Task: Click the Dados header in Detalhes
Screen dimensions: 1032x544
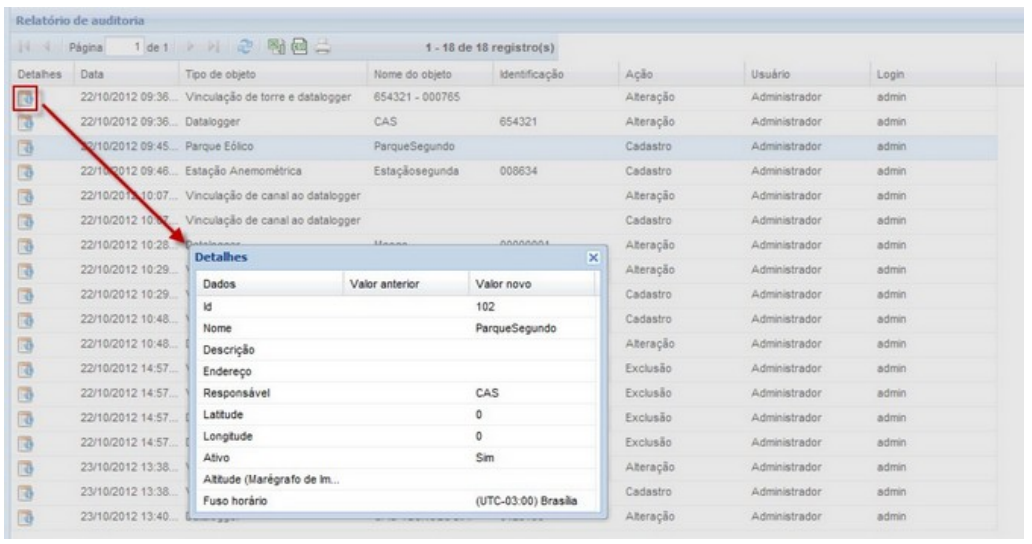Action: [218, 284]
